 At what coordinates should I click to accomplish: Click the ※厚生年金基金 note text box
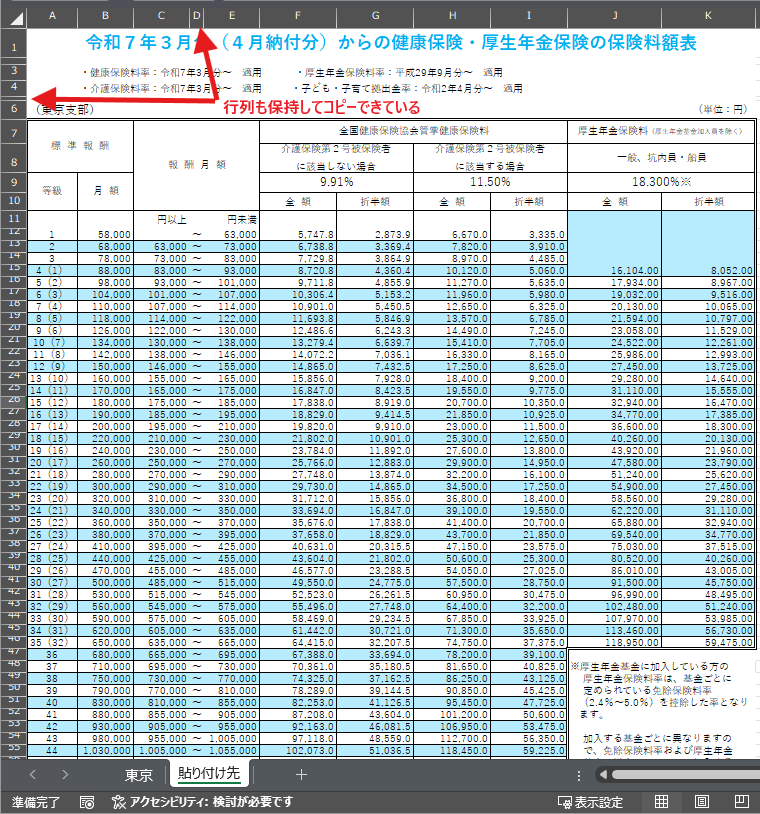coord(660,704)
